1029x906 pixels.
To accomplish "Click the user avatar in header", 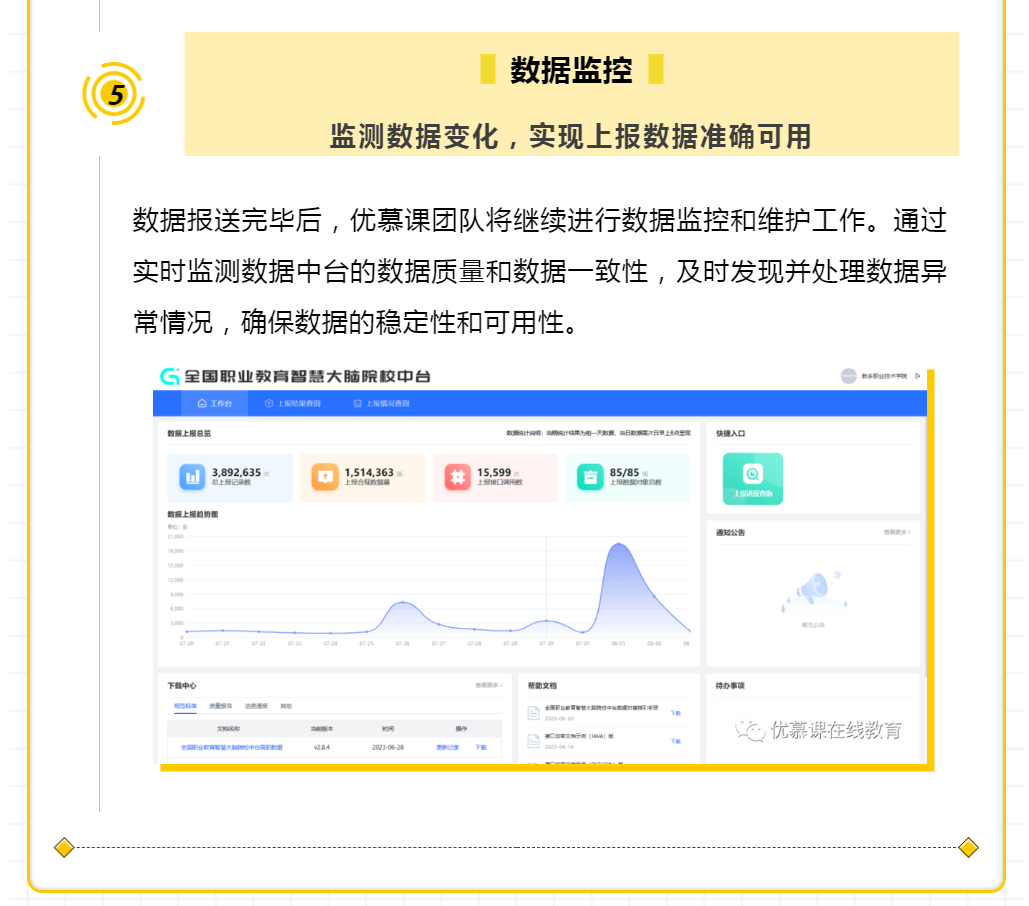I will point(848,376).
